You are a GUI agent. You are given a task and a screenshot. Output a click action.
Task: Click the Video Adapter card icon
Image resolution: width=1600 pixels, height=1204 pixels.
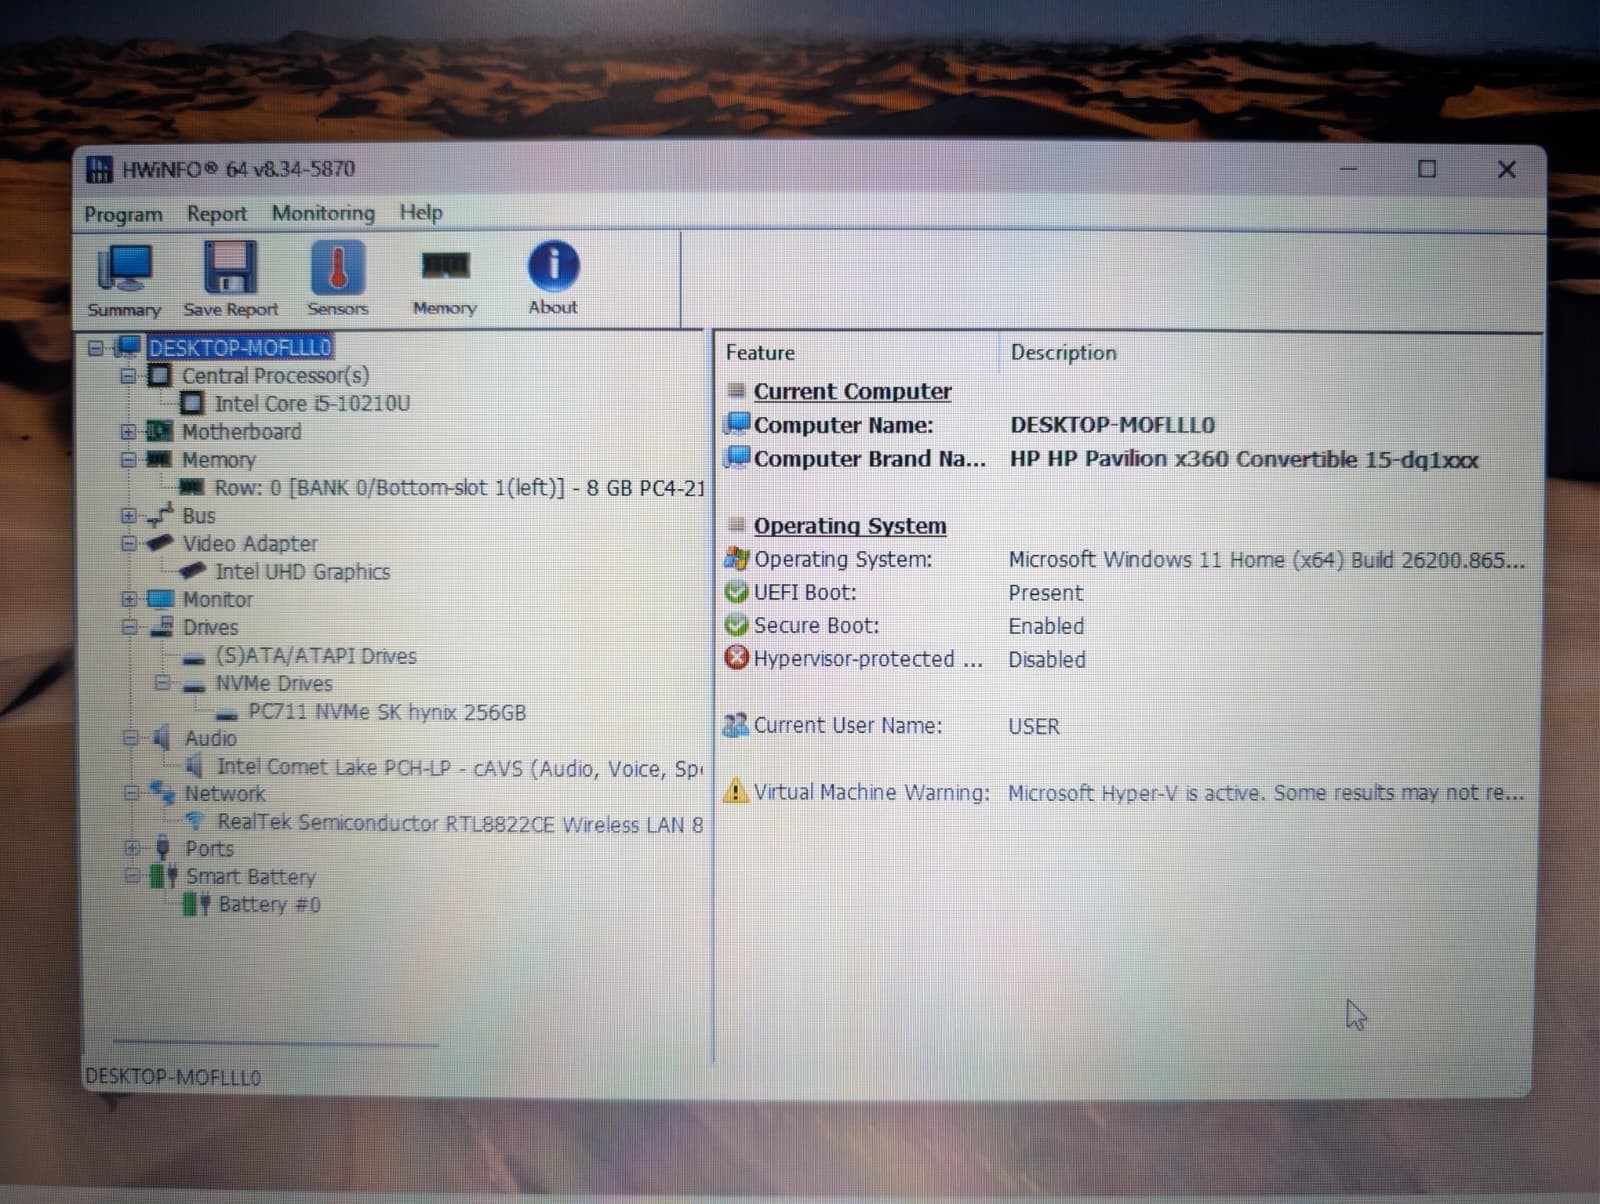pos(159,543)
